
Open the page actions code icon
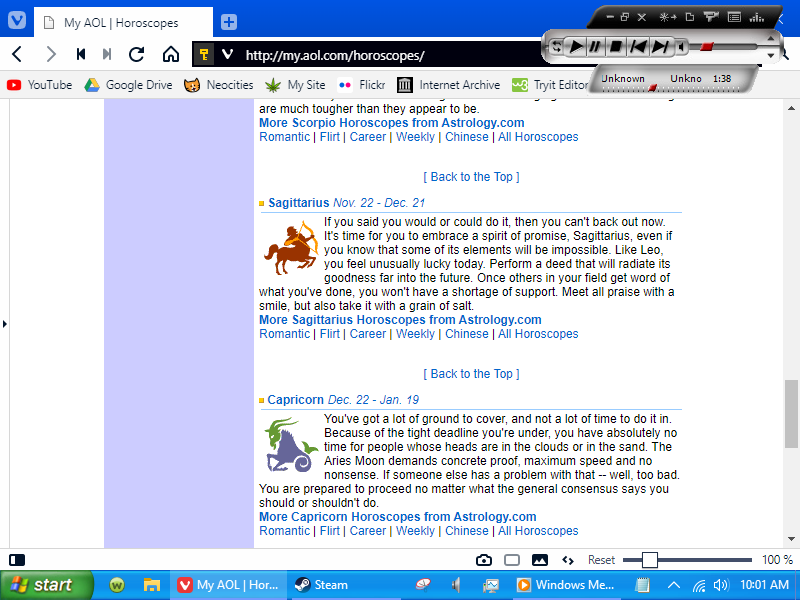568,560
